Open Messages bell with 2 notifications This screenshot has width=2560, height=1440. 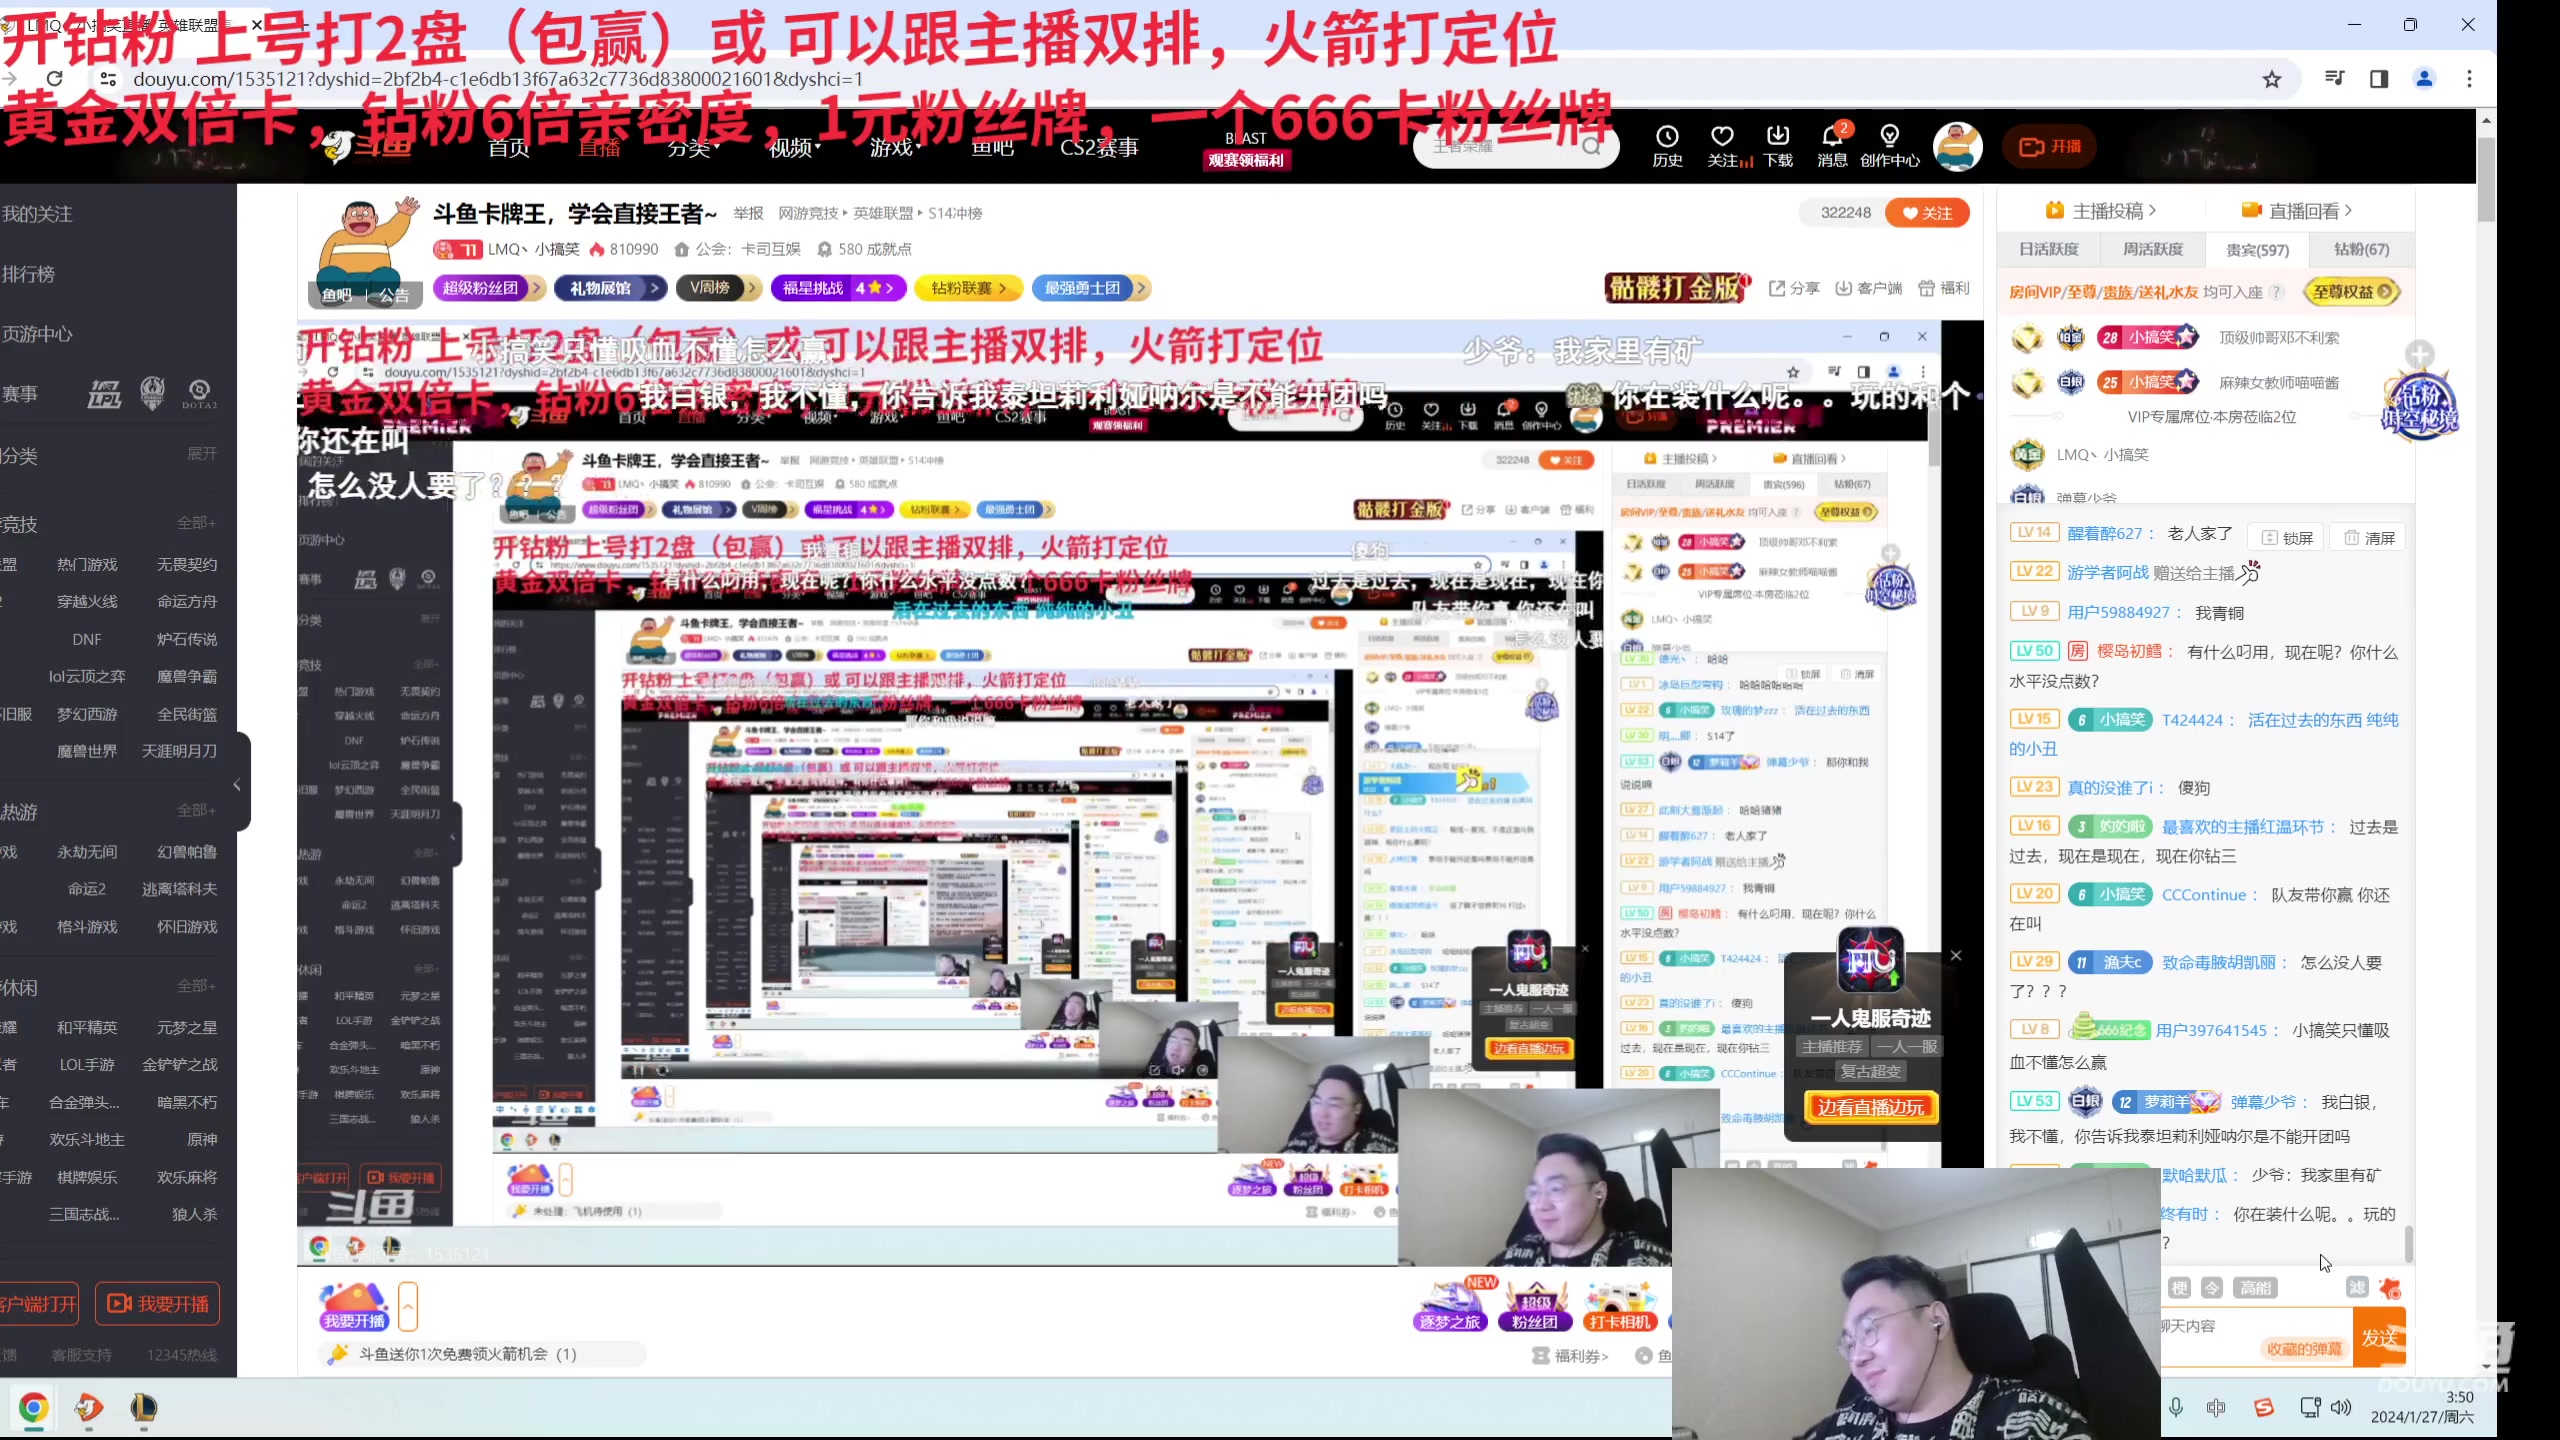click(x=1832, y=146)
